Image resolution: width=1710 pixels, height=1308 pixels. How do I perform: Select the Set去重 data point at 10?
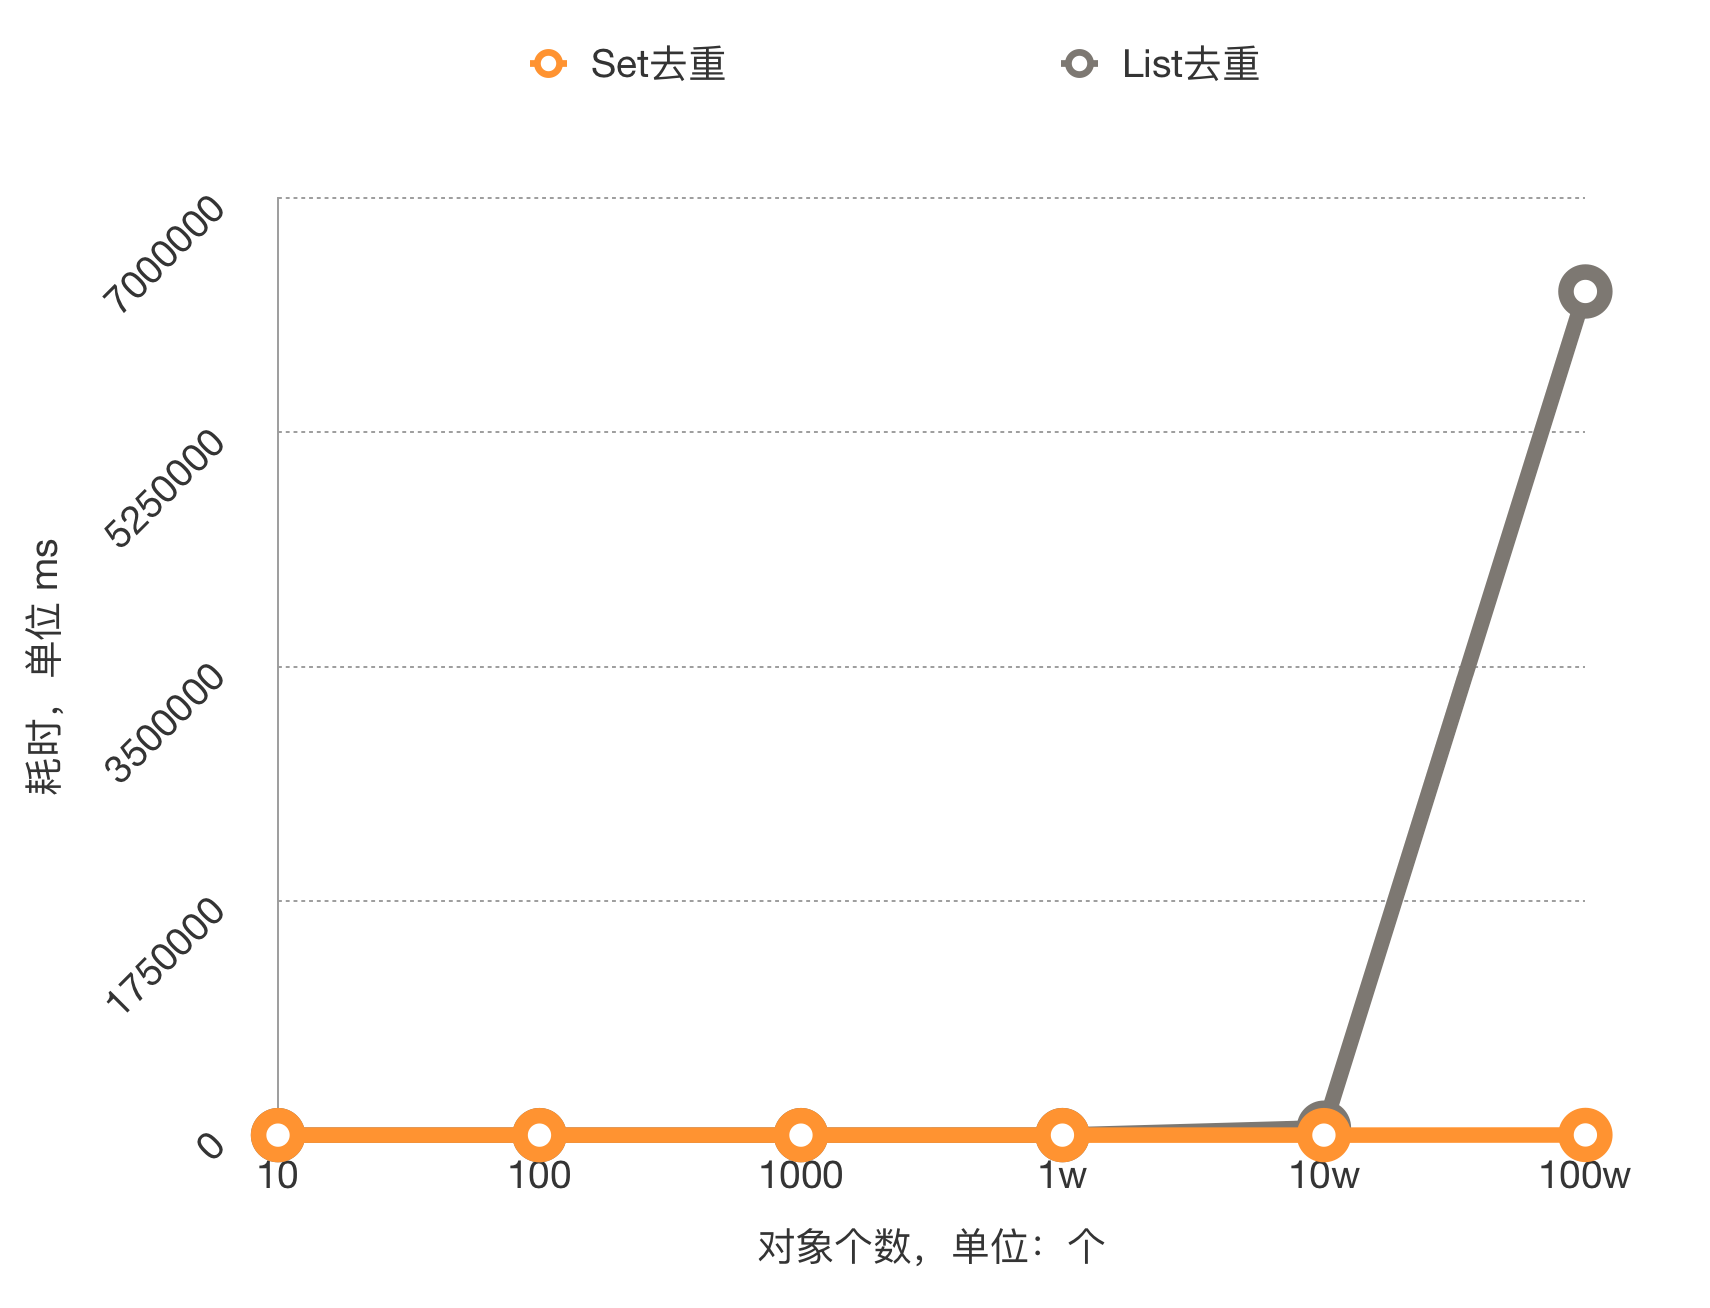(278, 1135)
